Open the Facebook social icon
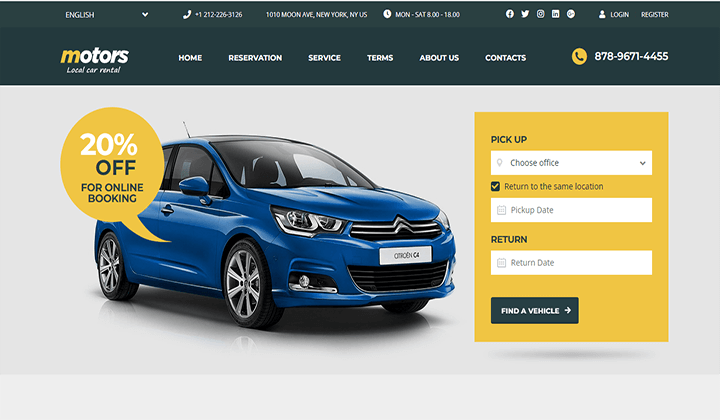720x420 pixels. pos(510,14)
